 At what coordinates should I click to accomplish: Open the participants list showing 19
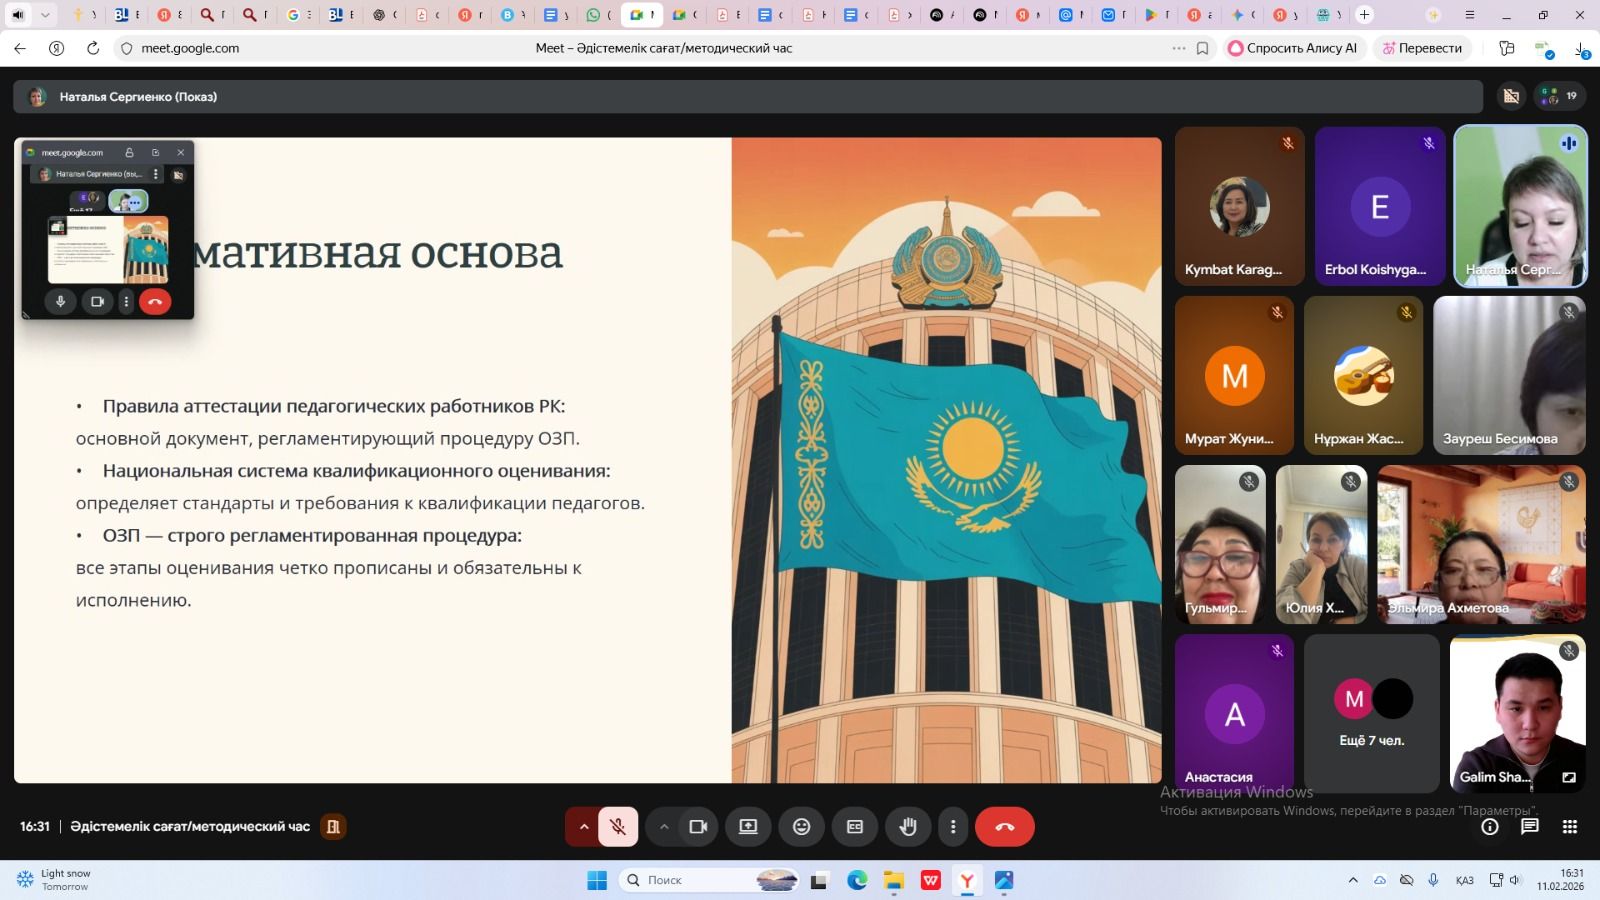click(1560, 96)
